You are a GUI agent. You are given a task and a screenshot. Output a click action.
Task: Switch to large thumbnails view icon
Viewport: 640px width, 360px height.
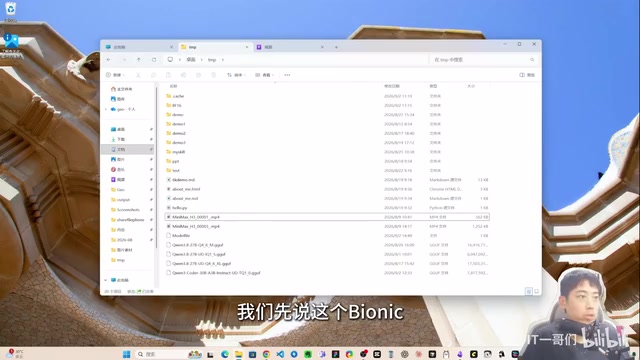(x=536, y=291)
